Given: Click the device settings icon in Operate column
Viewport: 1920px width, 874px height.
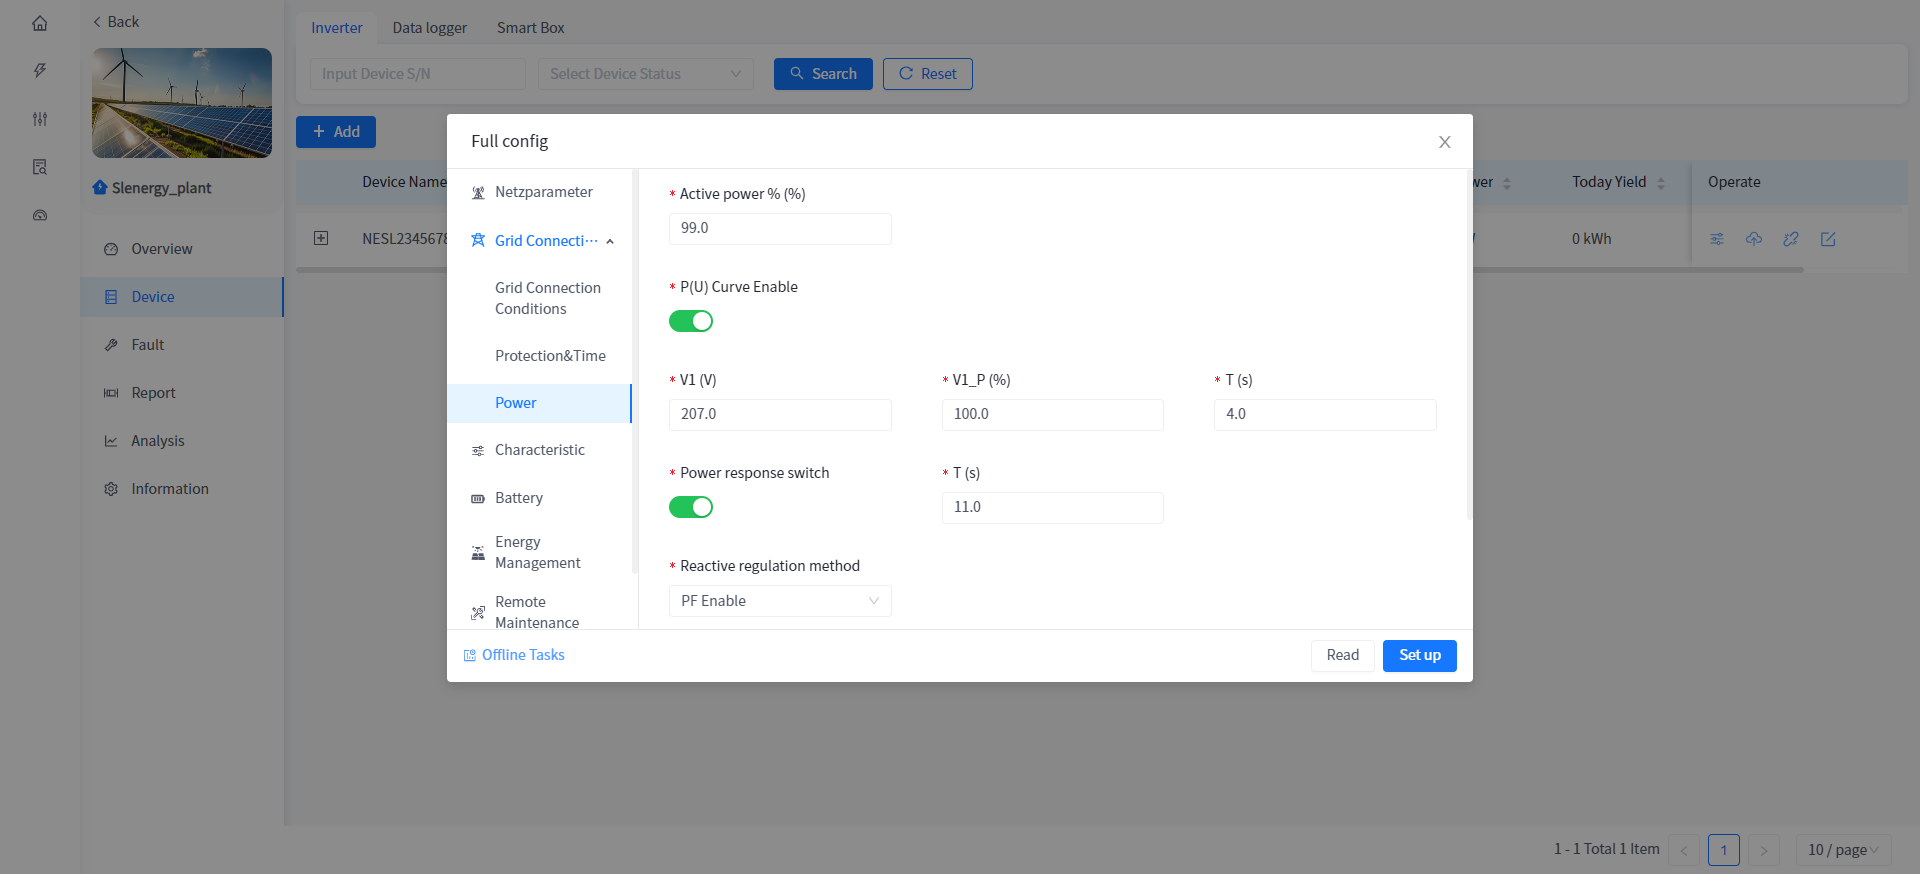Looking at the screenshot, I should pos(1717,239).
